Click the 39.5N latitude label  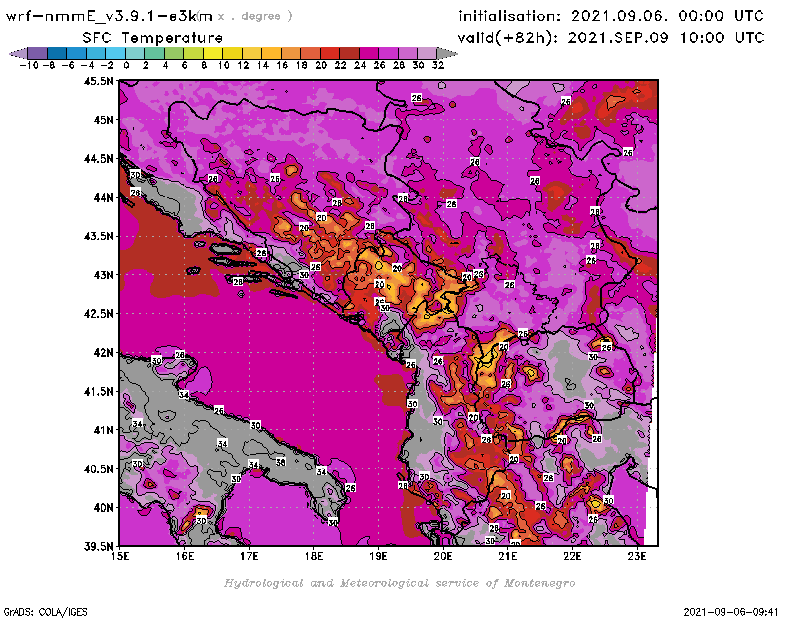(98, 546)
